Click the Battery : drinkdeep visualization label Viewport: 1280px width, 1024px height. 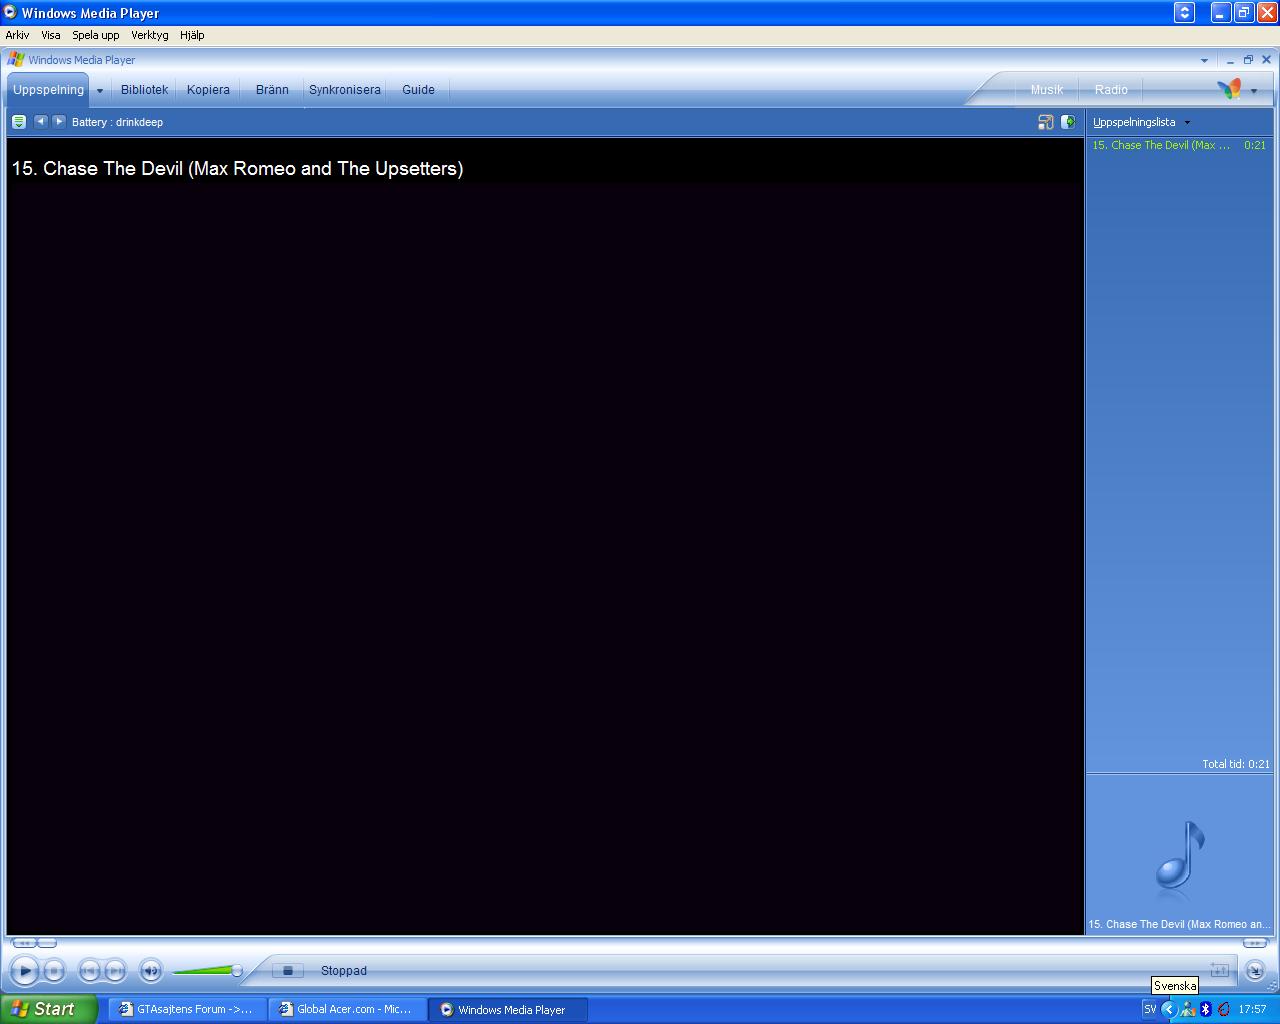click(x=117, y=122)
